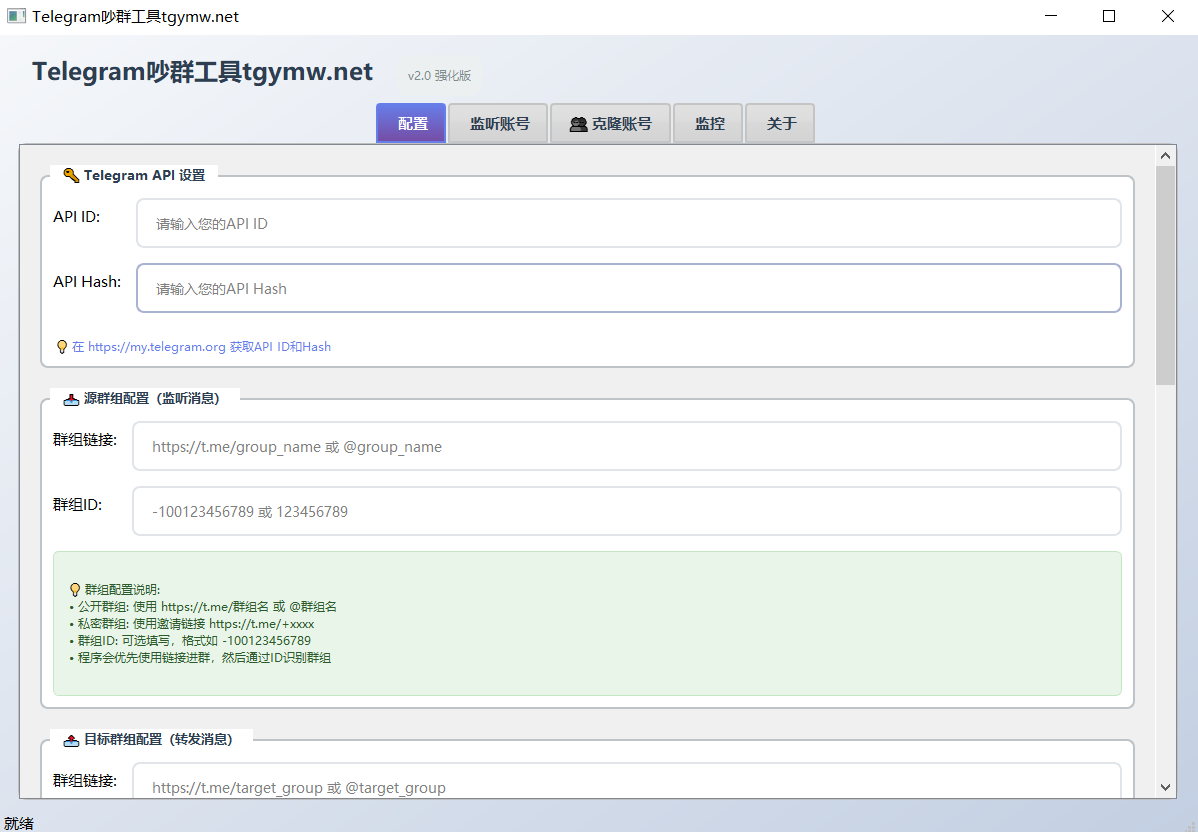This screenshot has width=1198, height=832.
Task: Select the source 群组链接 input box
Action: click(x=626, y=447)
